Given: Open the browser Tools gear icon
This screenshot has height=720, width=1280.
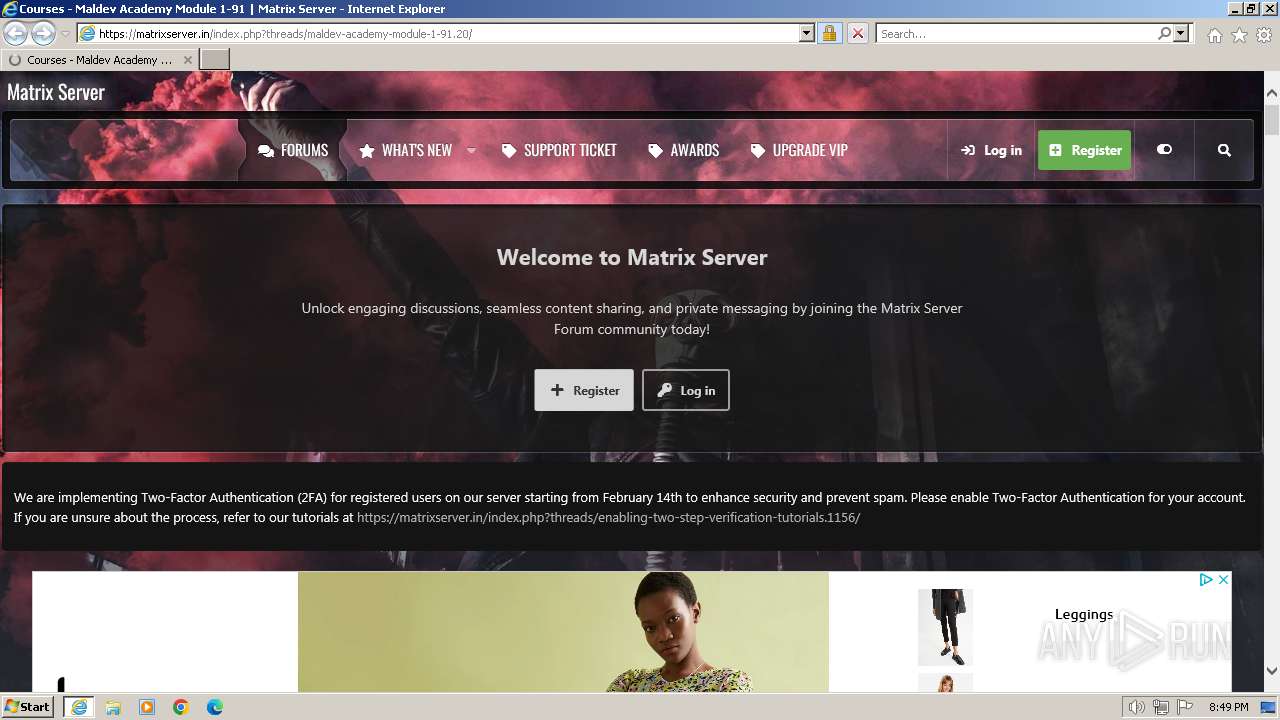Looking at the screenshot, I should pos(1264,34).
